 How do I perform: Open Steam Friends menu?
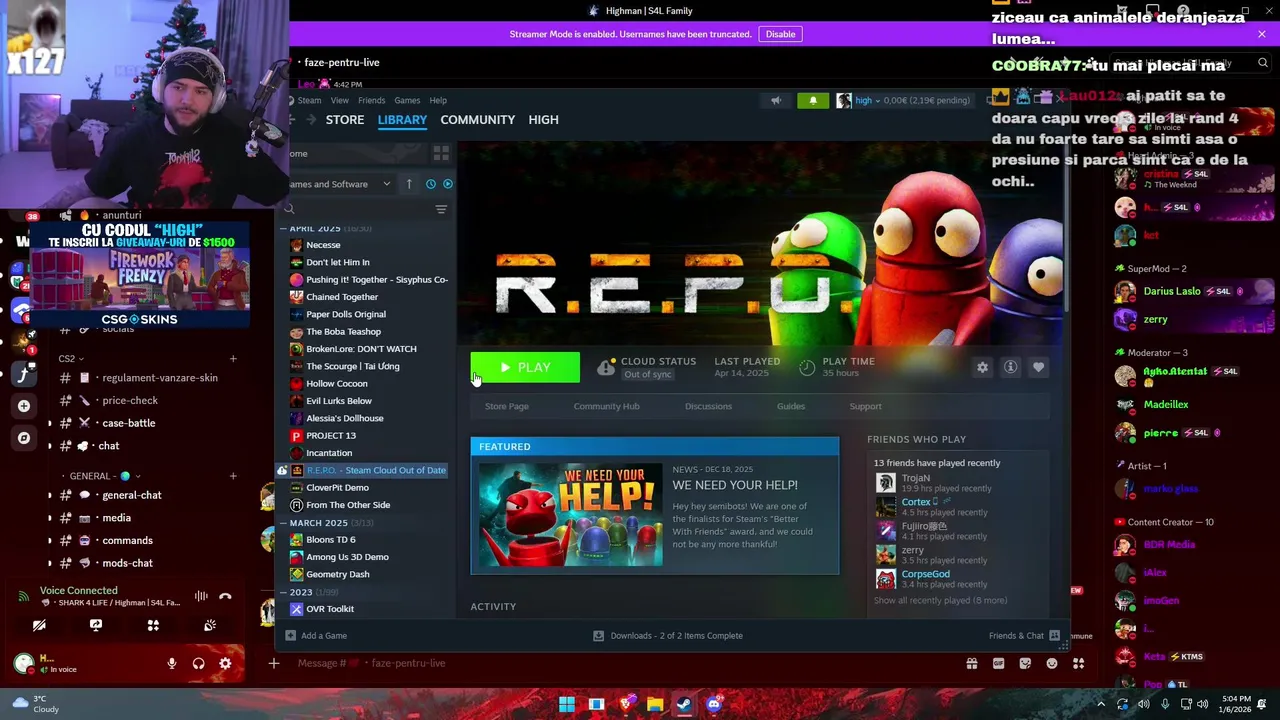371,100
